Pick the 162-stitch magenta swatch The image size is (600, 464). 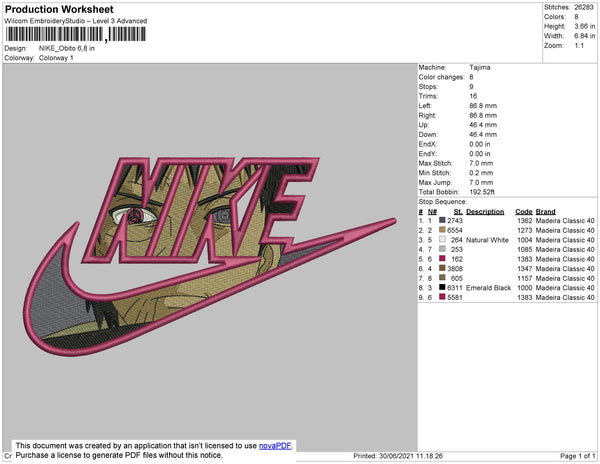tap(442, 259)
